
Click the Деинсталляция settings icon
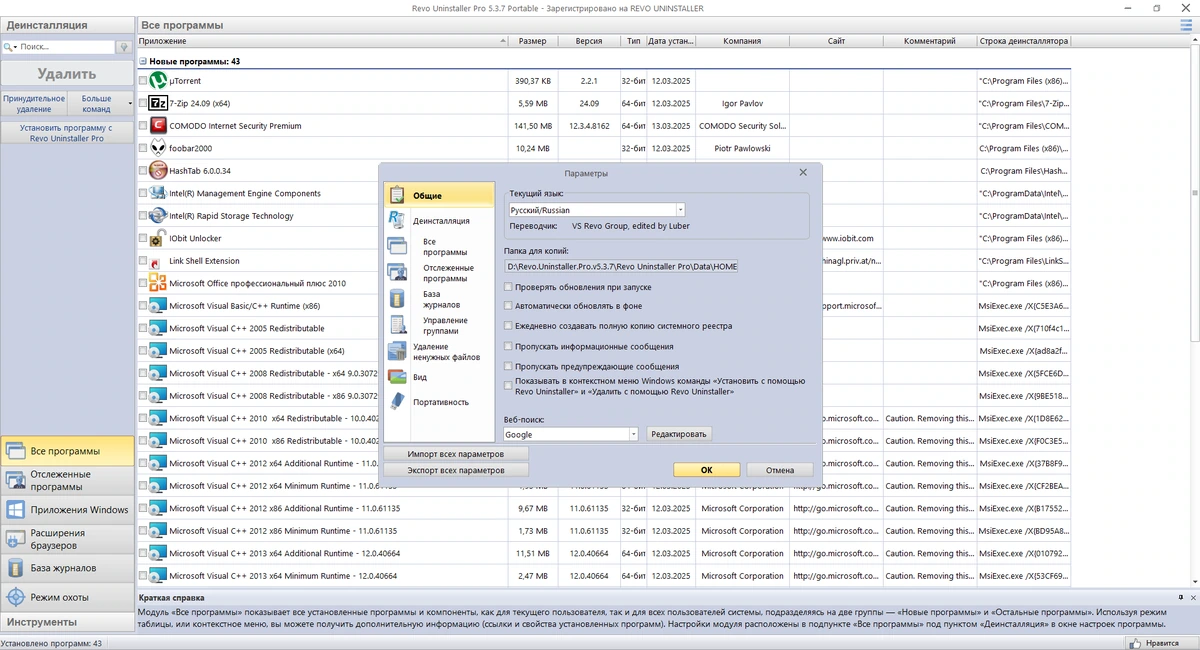[x=397, y=220]
